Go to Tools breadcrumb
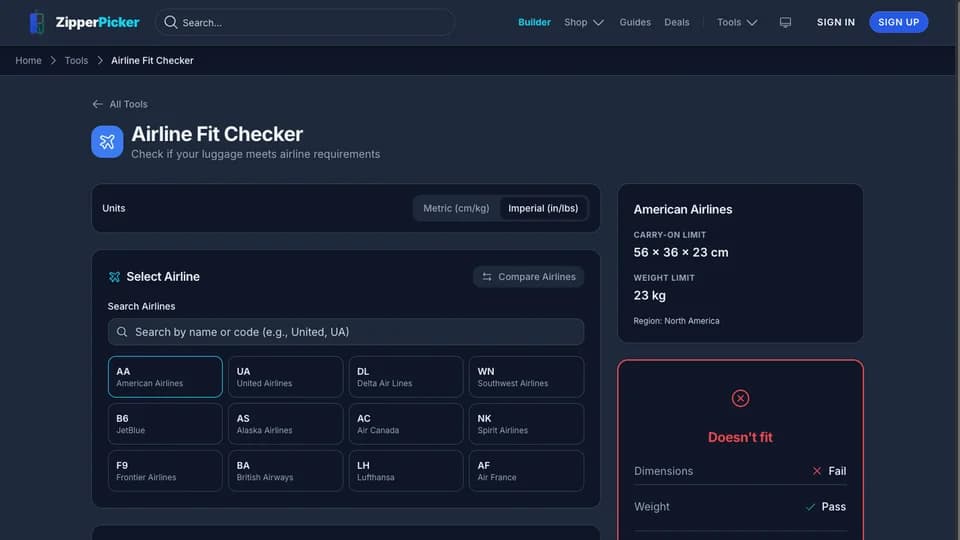Screen dimensions: 960x540 tap(77, 61)
